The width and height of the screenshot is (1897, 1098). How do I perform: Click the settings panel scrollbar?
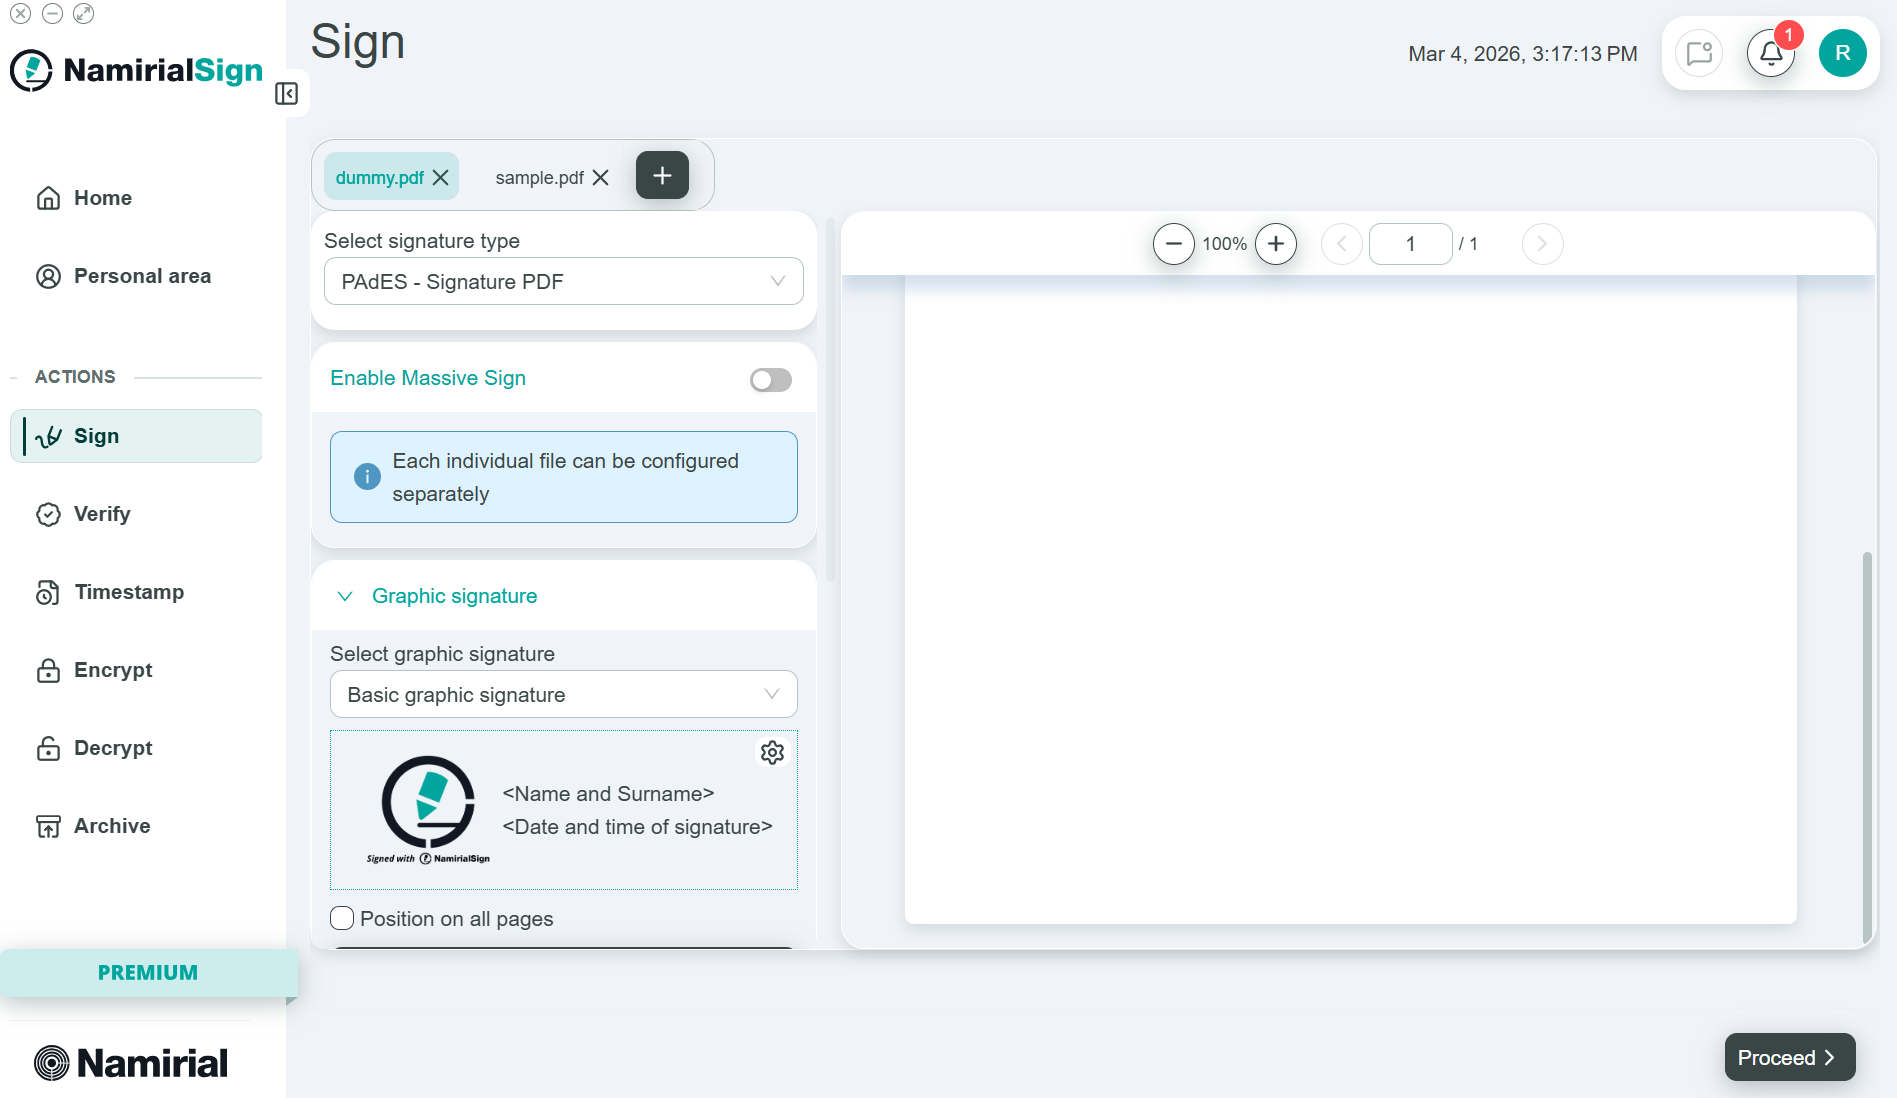(830, 400)
